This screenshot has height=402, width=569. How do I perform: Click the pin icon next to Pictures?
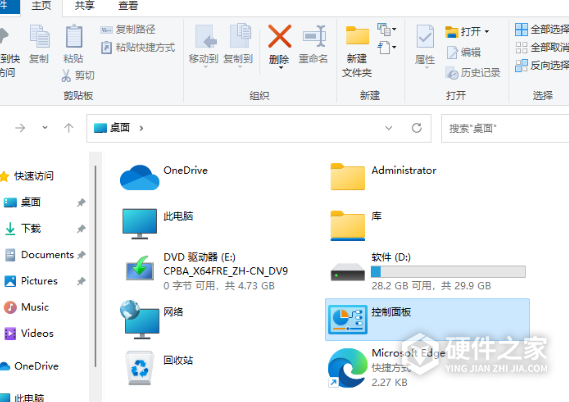(x=81, y=281)
